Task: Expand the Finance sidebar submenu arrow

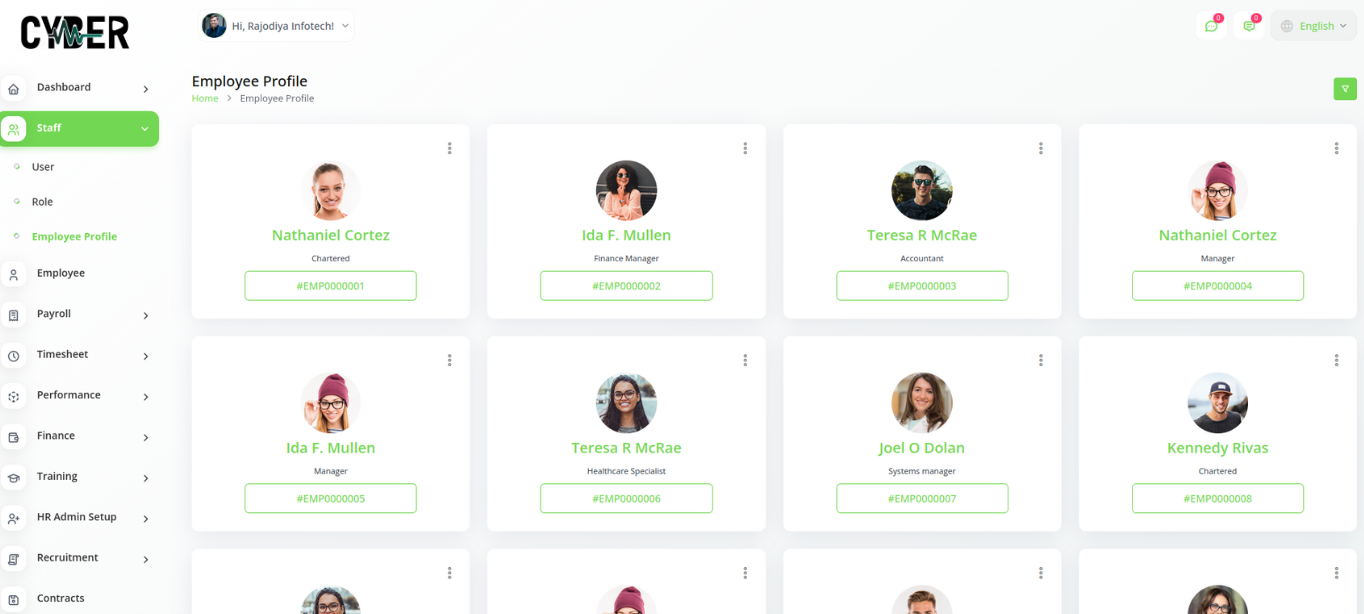Action: 146,438
